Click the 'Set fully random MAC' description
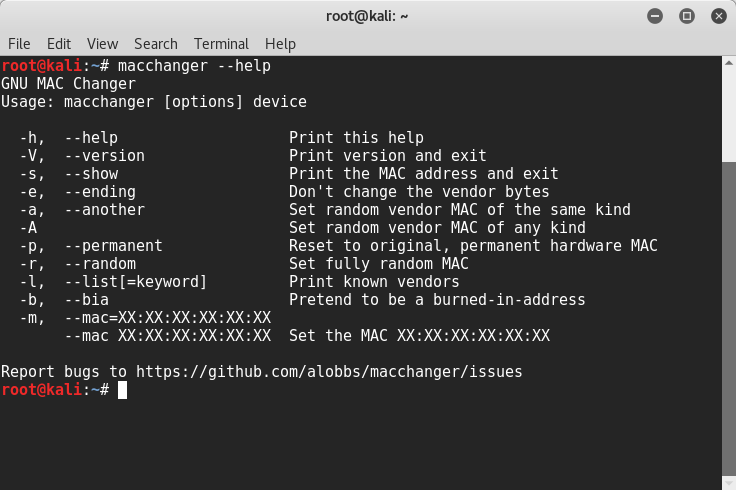The width and height of the screenshot is (736, 490). click(378, 264)
